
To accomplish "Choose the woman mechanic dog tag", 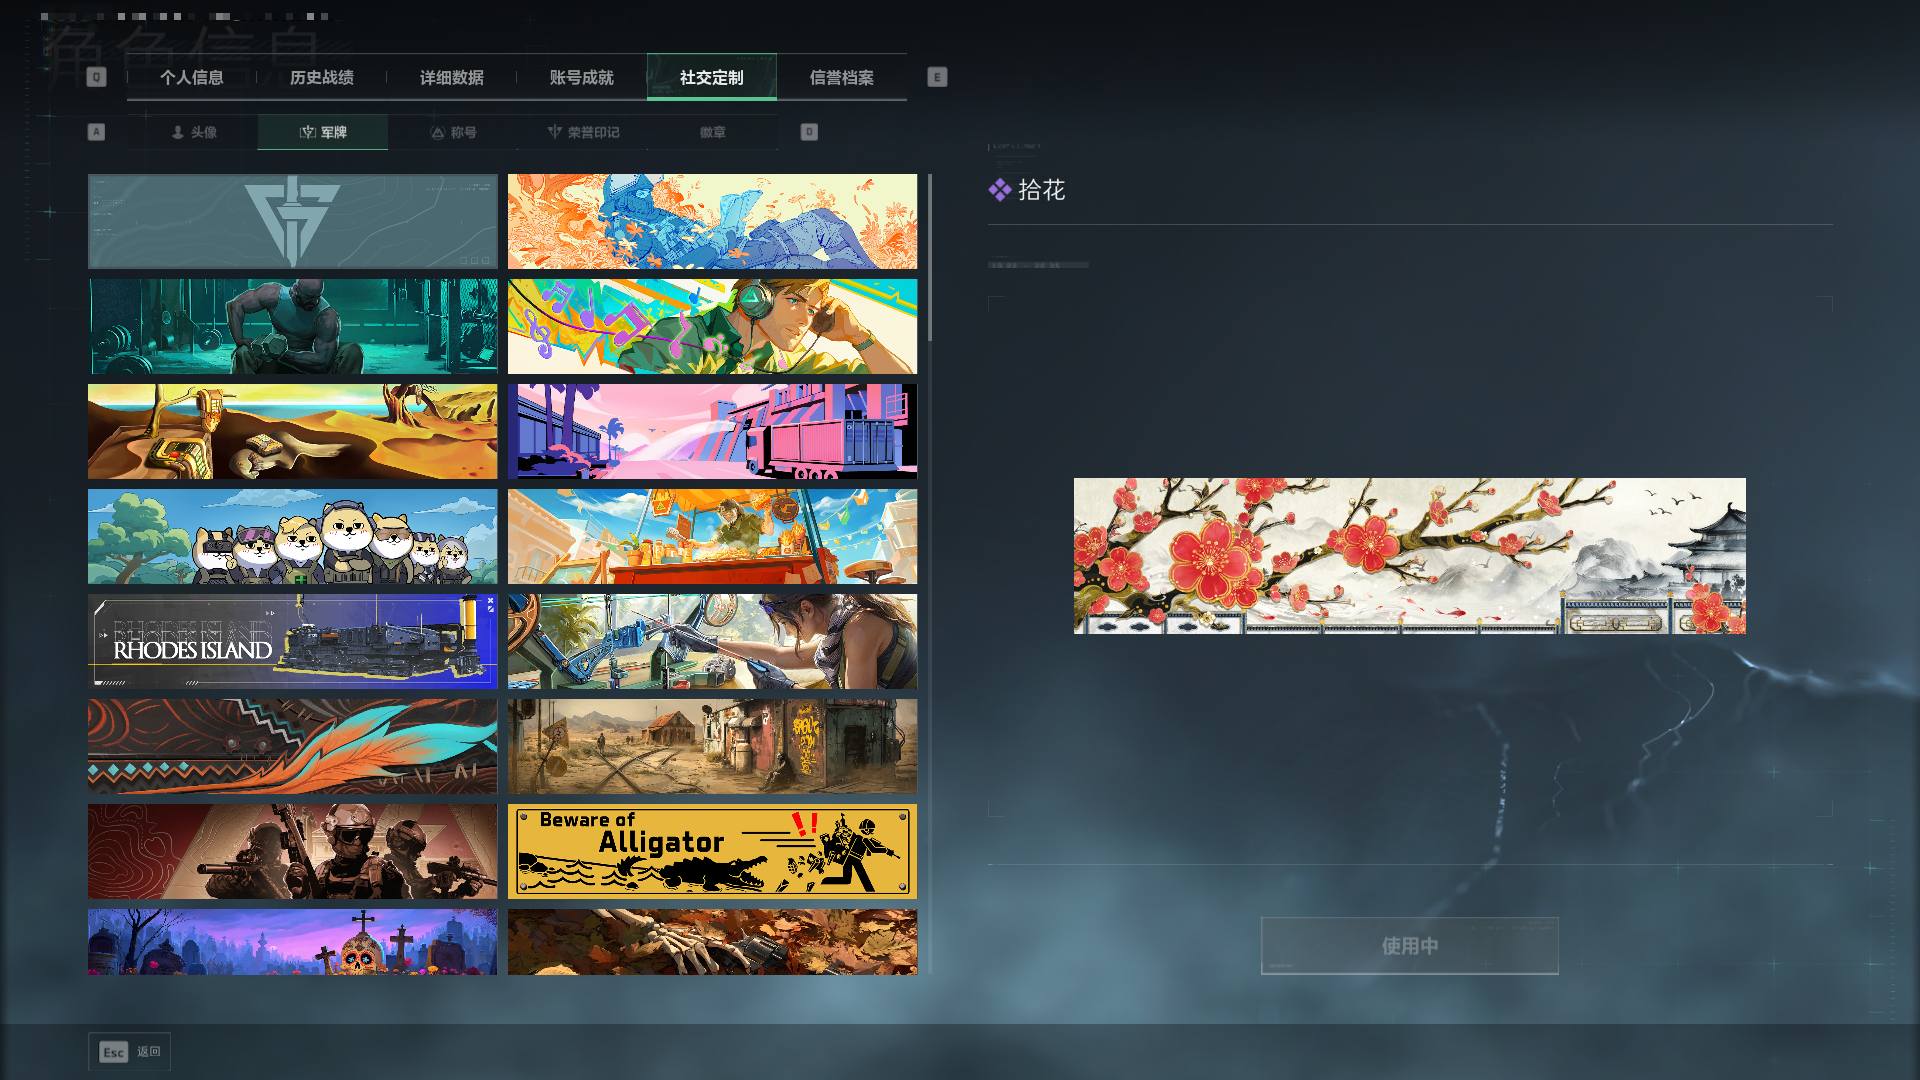I will coord(712,642).
